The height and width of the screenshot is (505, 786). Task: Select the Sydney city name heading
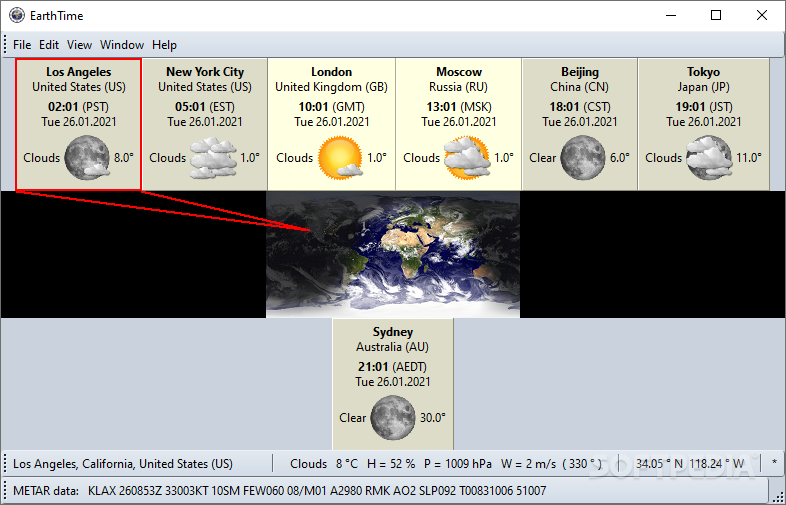(393, 332)
